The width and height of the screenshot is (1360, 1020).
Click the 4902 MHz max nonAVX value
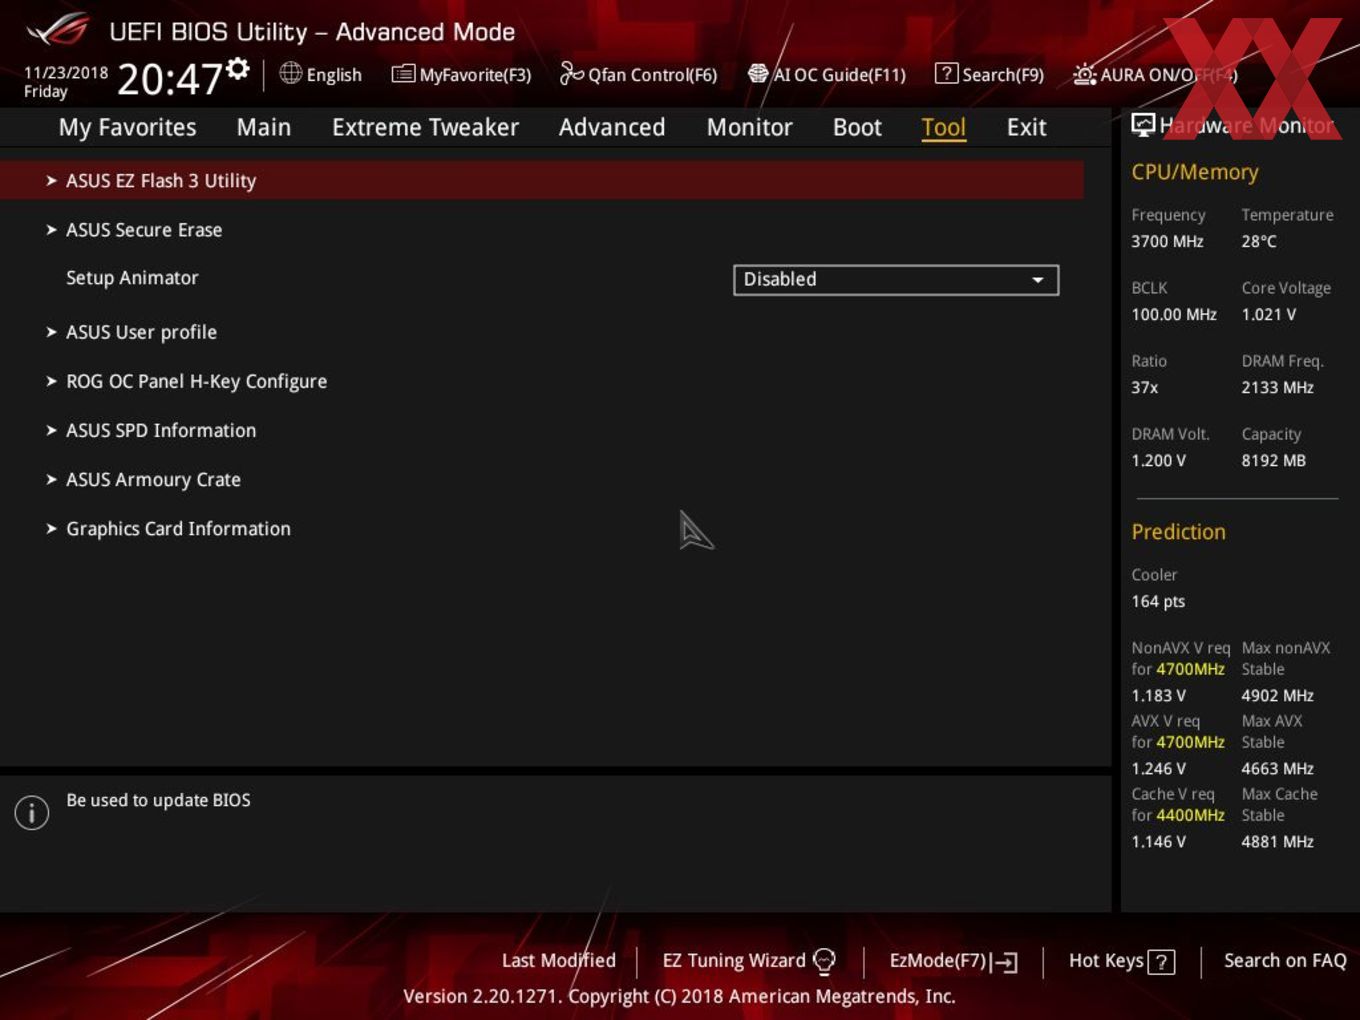click(1277, 695)
